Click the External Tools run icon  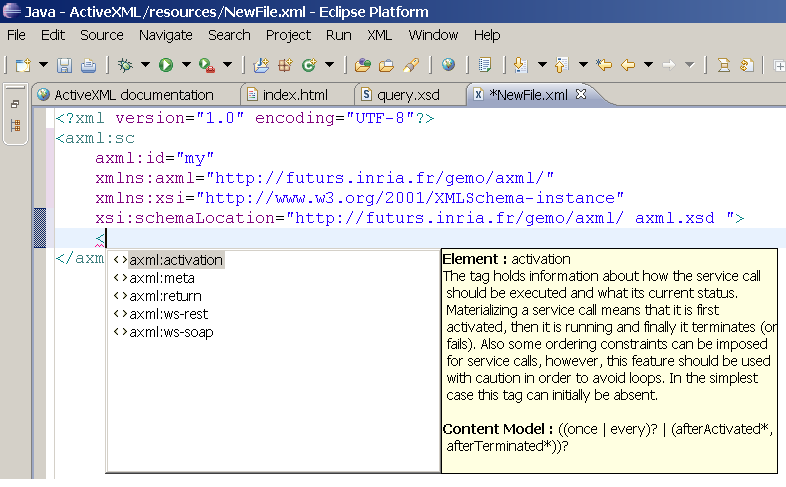207,65
